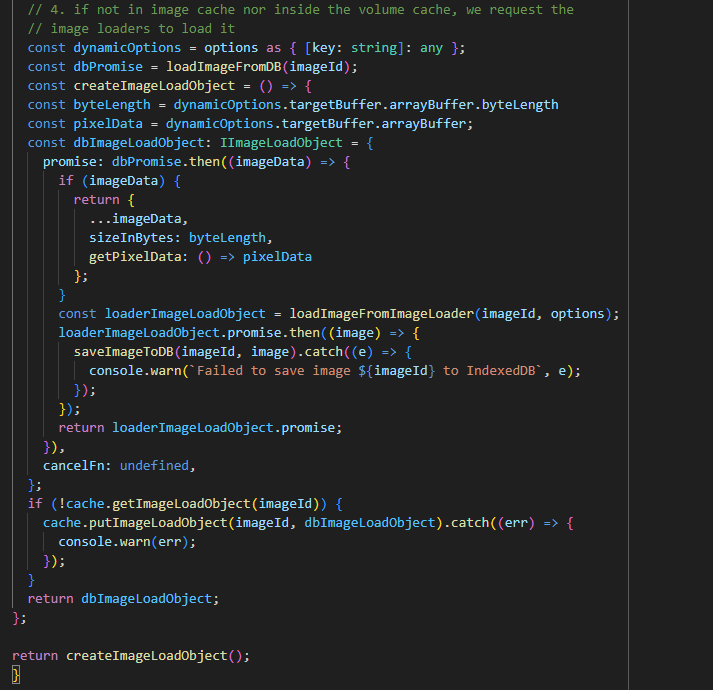
Task: Click the highlighted closing brace on the last line
Action: click(x=16, y=675)
